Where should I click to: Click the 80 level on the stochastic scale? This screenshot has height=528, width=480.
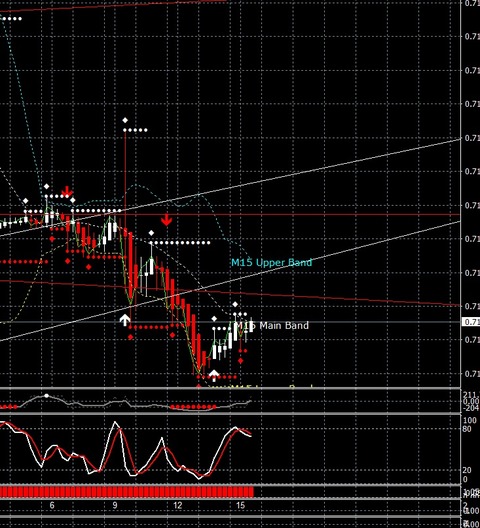point(467,429)
